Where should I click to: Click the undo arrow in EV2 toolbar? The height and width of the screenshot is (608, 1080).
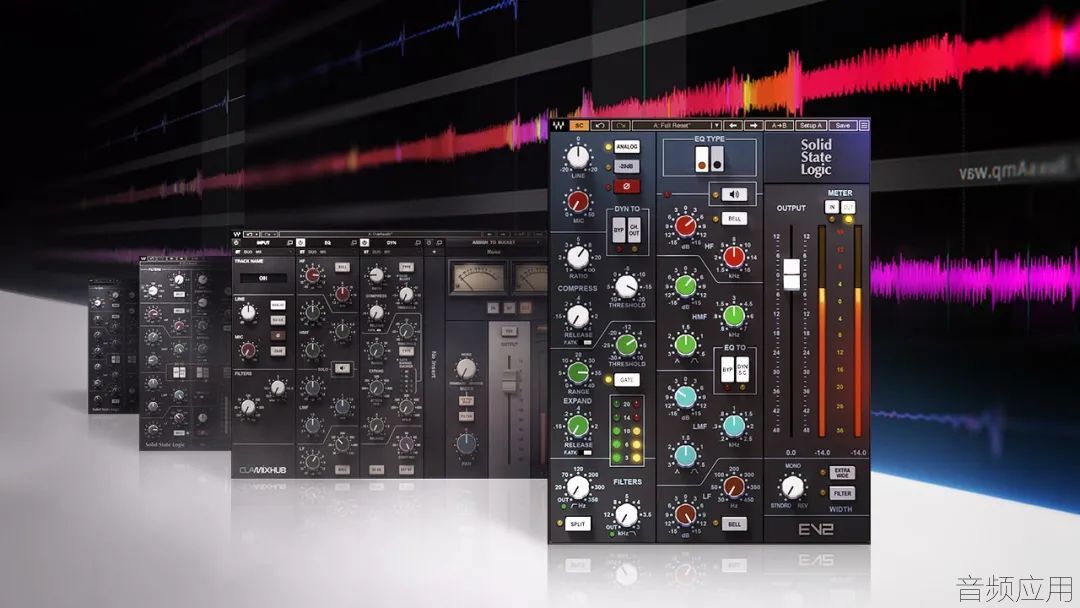(x=600, y=125)
